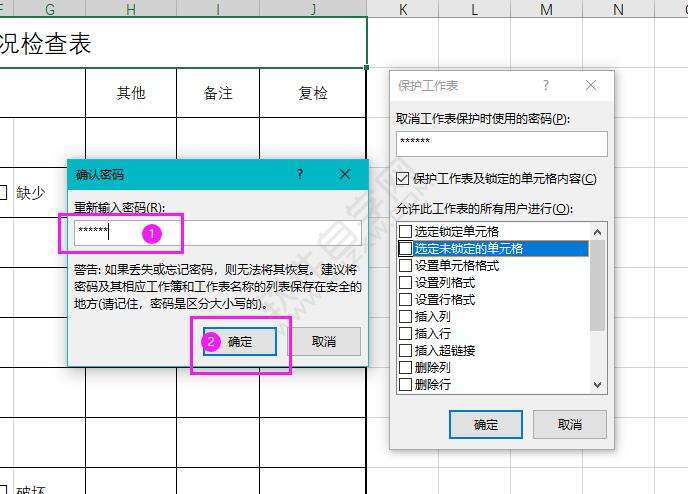Enable the 设置列格式 checkbox

(405, 283)
